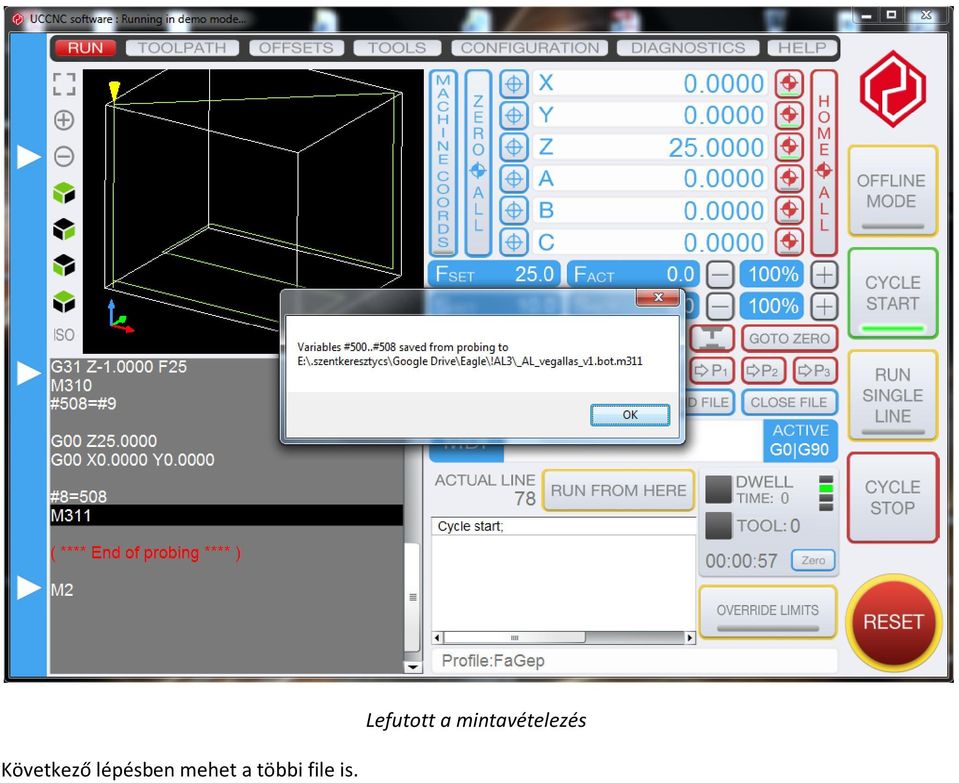Screen dimensions: 959x783
Task: Click the ACTIVE G0|G90 indicator
Action: (x=800, y=440)
